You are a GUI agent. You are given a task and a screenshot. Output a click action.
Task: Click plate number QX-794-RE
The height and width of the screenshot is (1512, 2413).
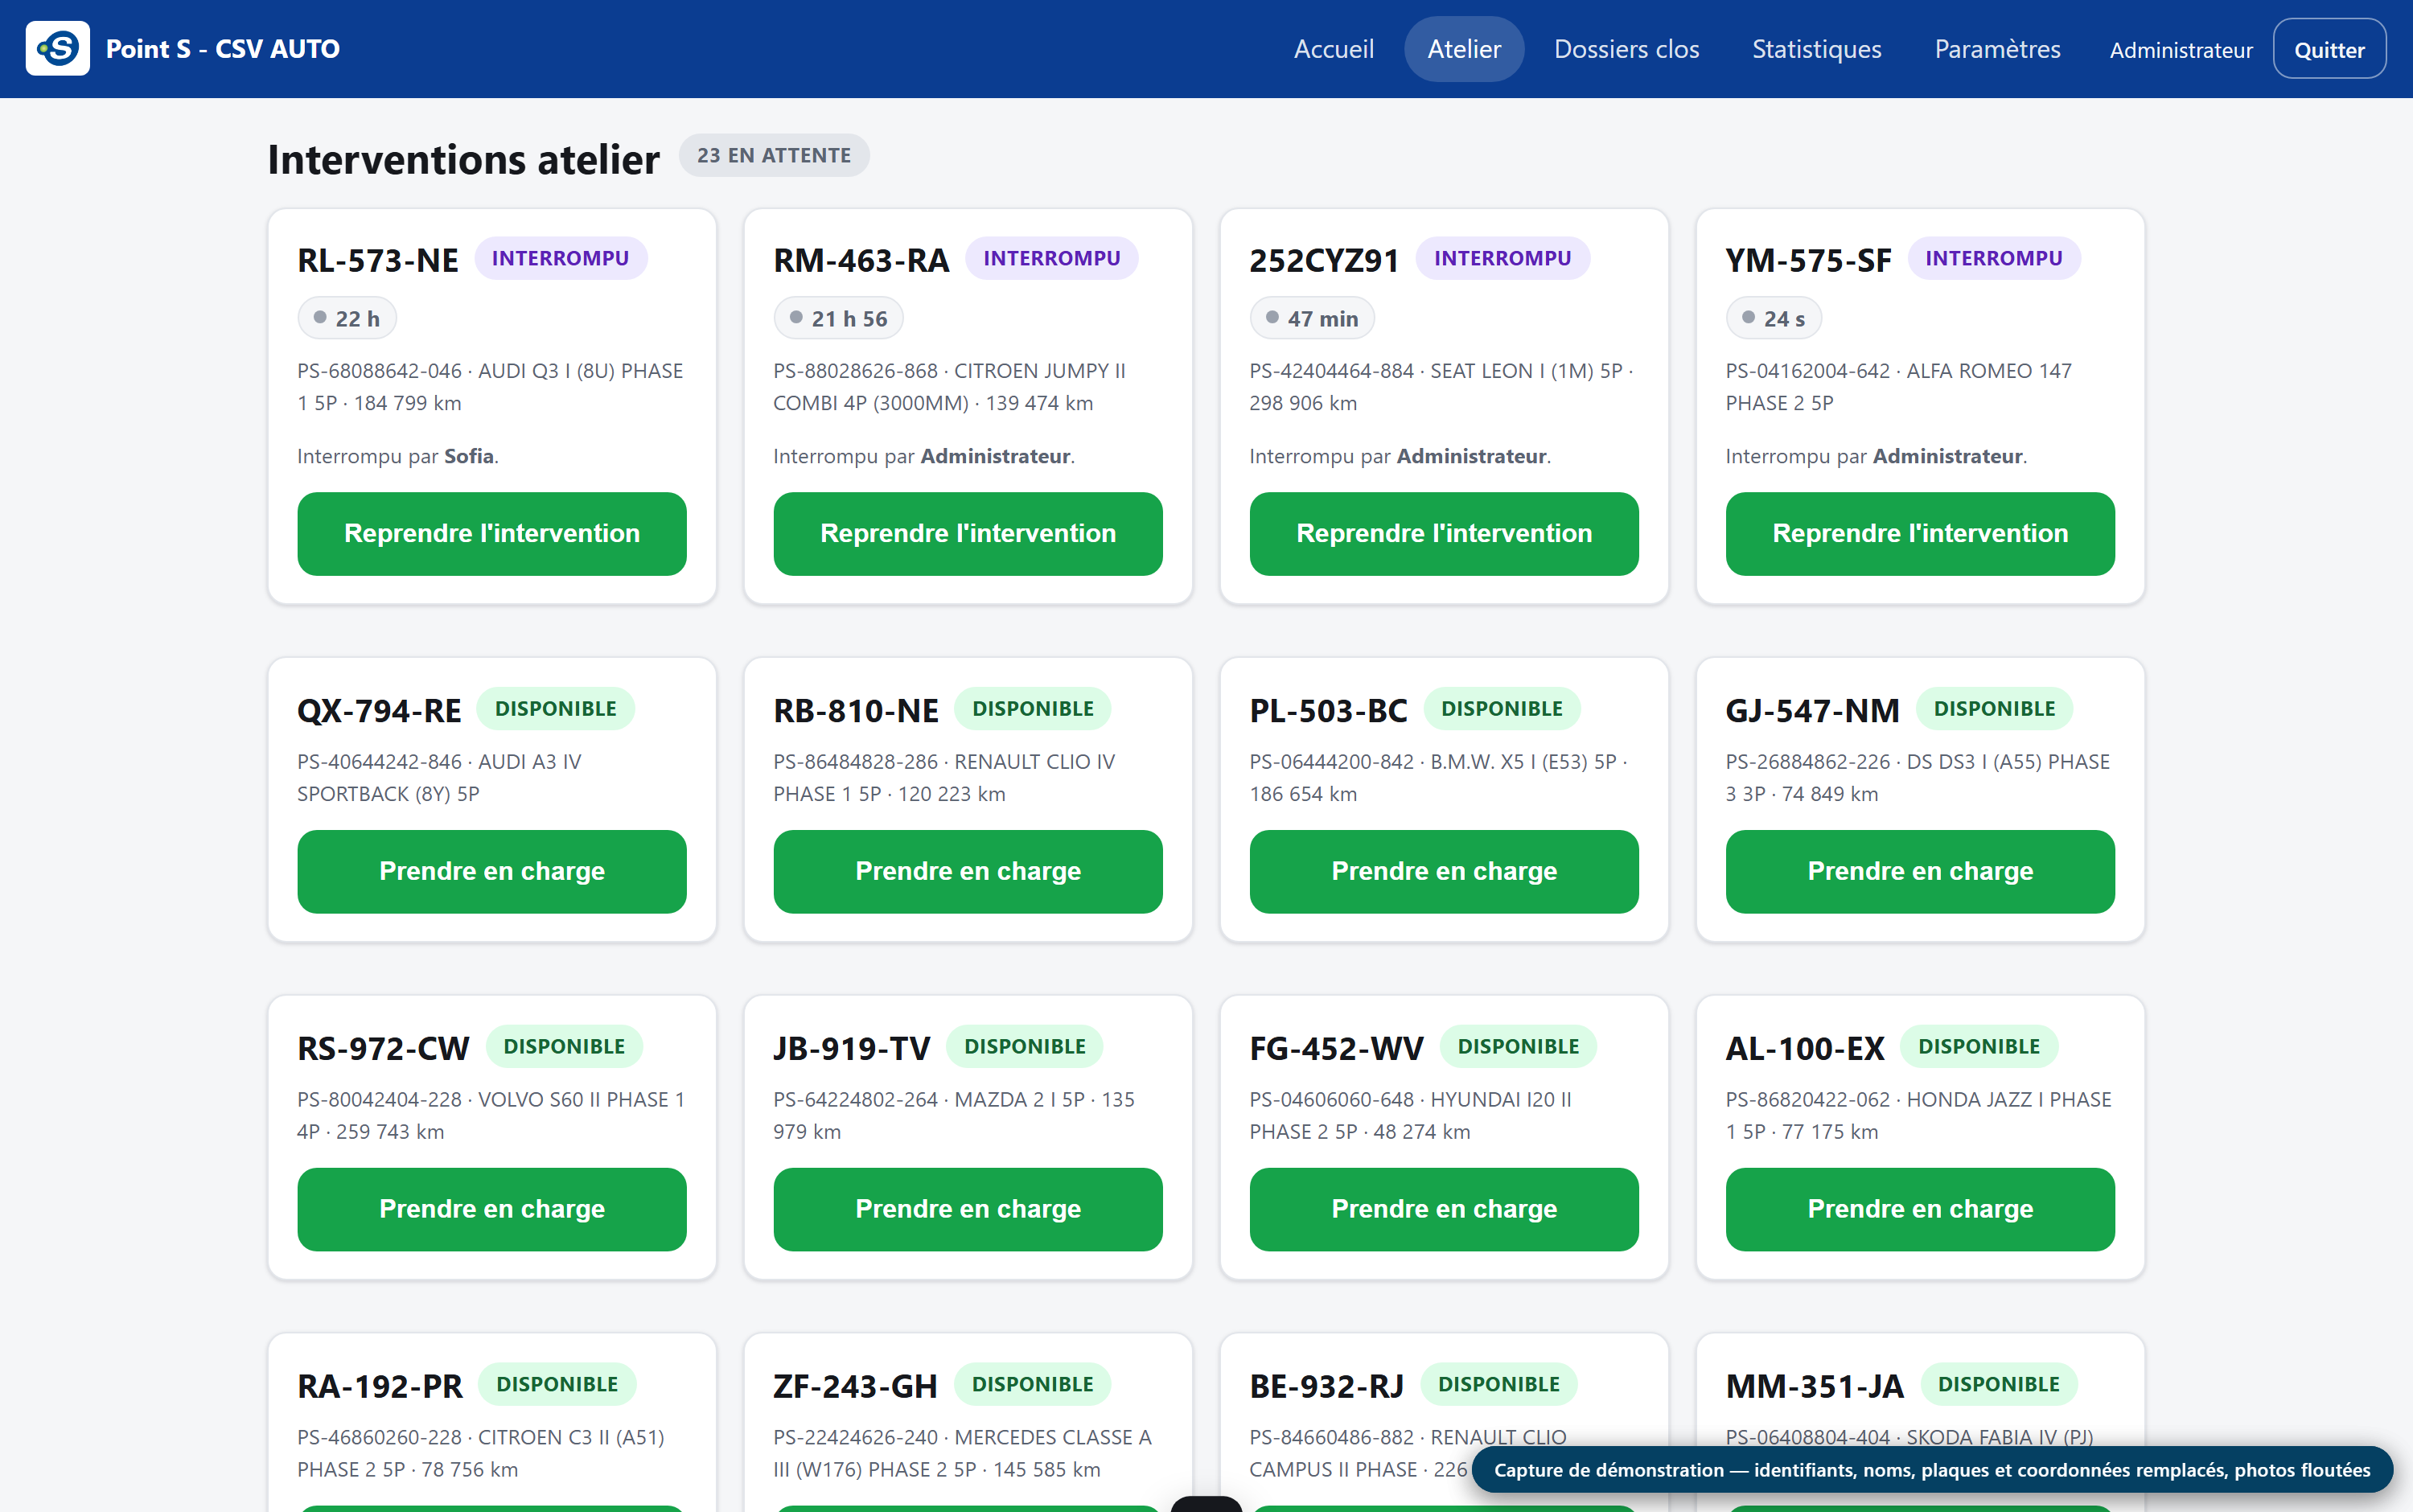tap(379, 710)
